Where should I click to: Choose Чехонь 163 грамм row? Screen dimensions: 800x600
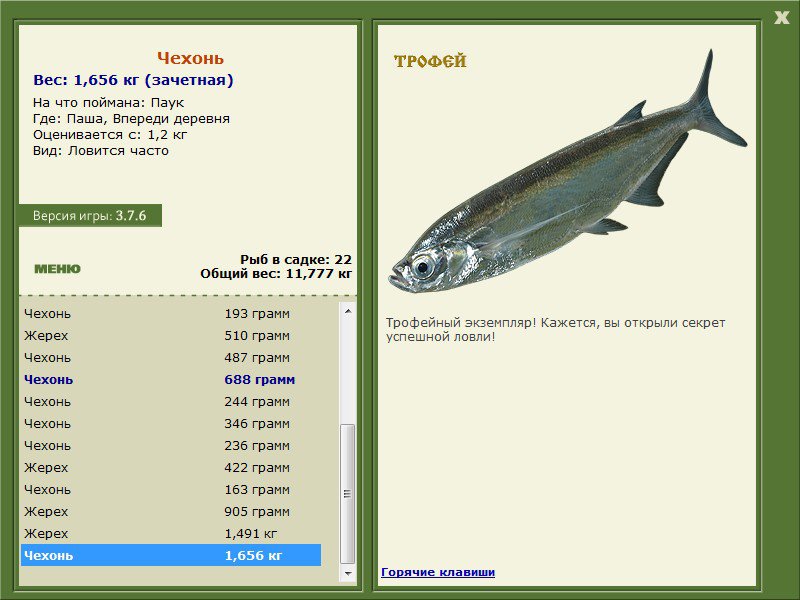click(x=170, y=490)
